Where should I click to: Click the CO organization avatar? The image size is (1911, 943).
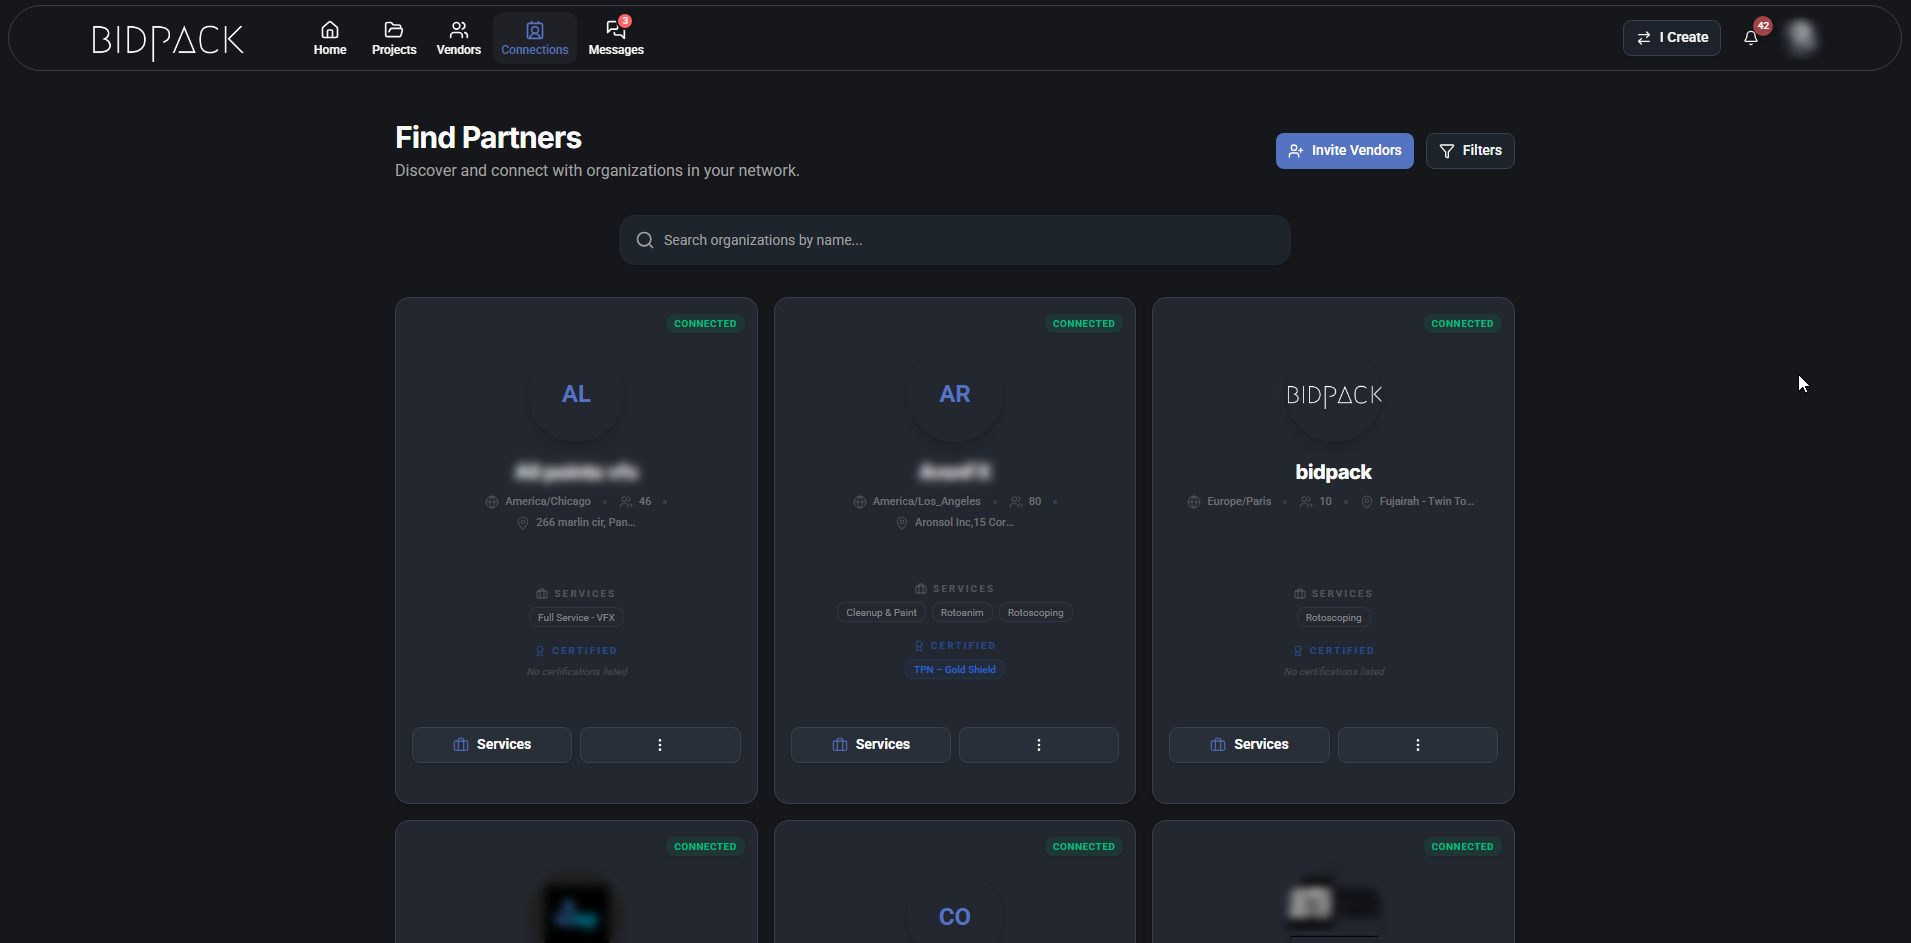[954, 916]
